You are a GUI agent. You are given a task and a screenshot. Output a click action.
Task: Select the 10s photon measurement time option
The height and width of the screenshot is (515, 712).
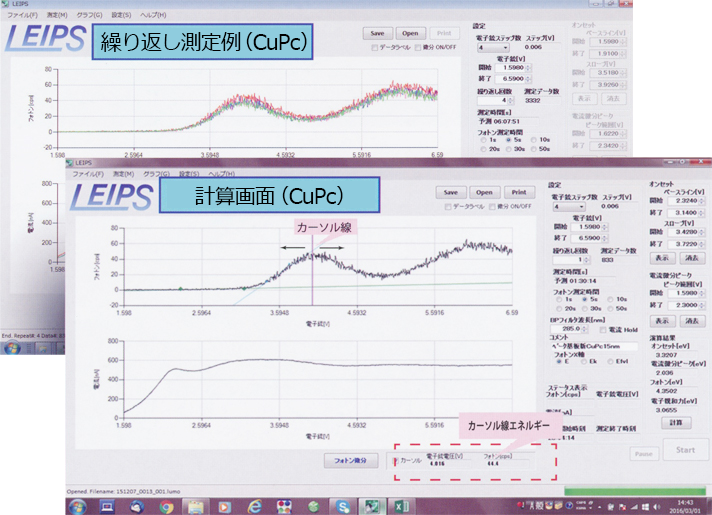click(x=614, y=299)
